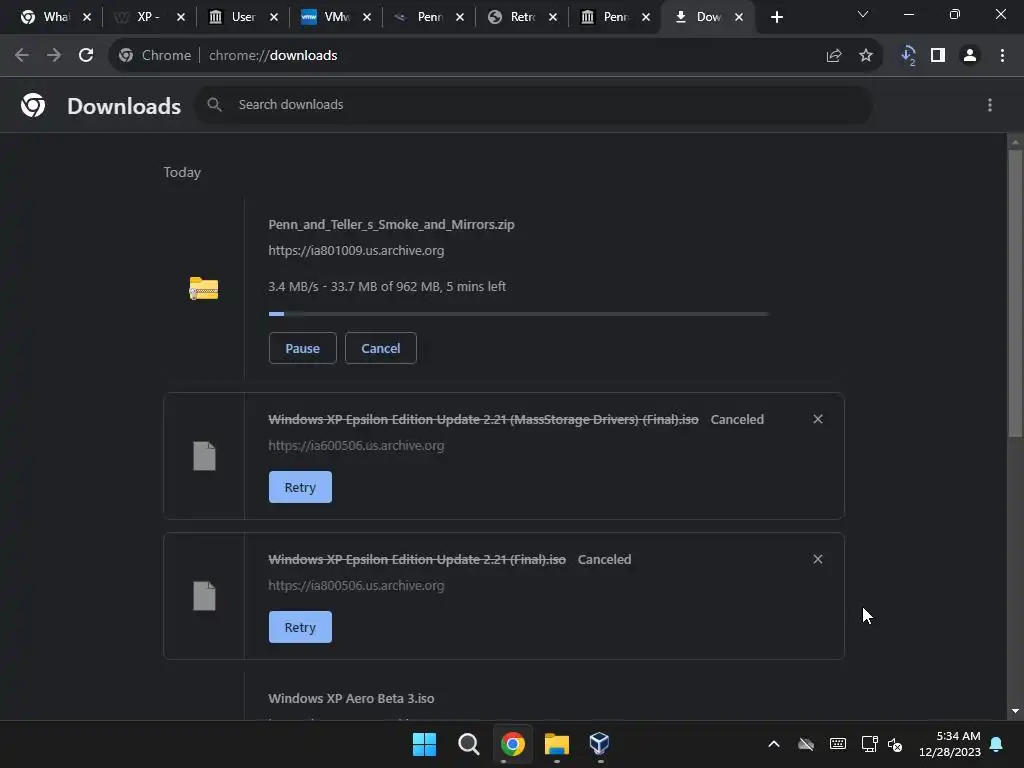Pause the Penn and Teller download
Viewport: 1024px width, 768px height.
[x=302, y=348]
